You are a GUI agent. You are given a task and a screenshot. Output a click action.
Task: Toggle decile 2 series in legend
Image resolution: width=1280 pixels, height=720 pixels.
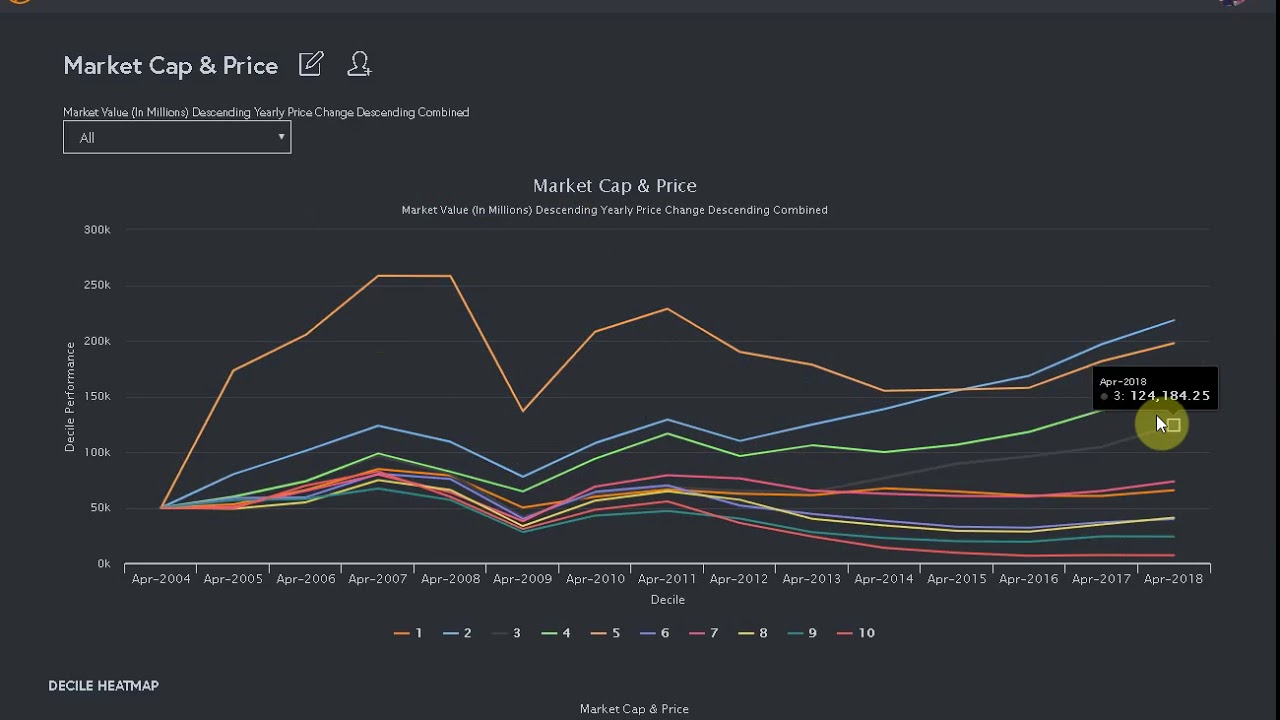pyautogui.click(x=457, y=633)
